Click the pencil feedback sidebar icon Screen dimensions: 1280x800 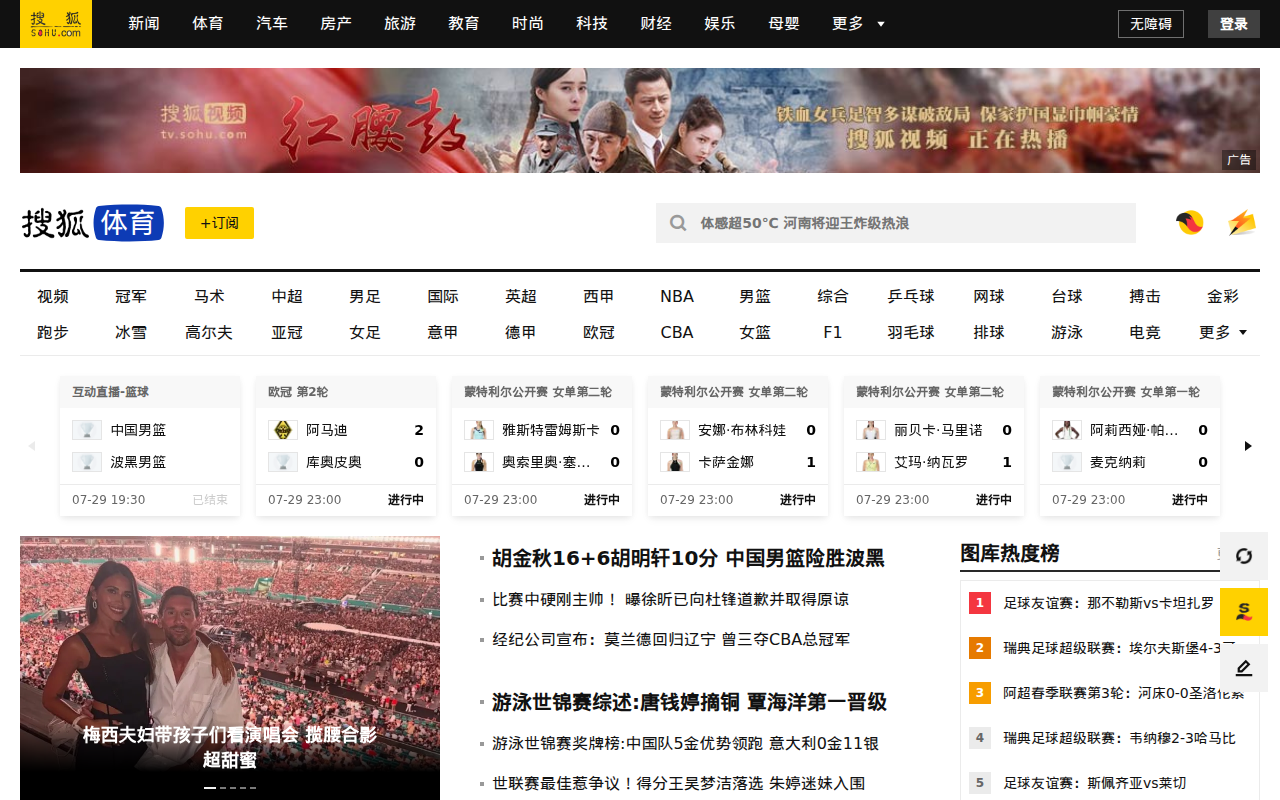[x=1244, y=668]
